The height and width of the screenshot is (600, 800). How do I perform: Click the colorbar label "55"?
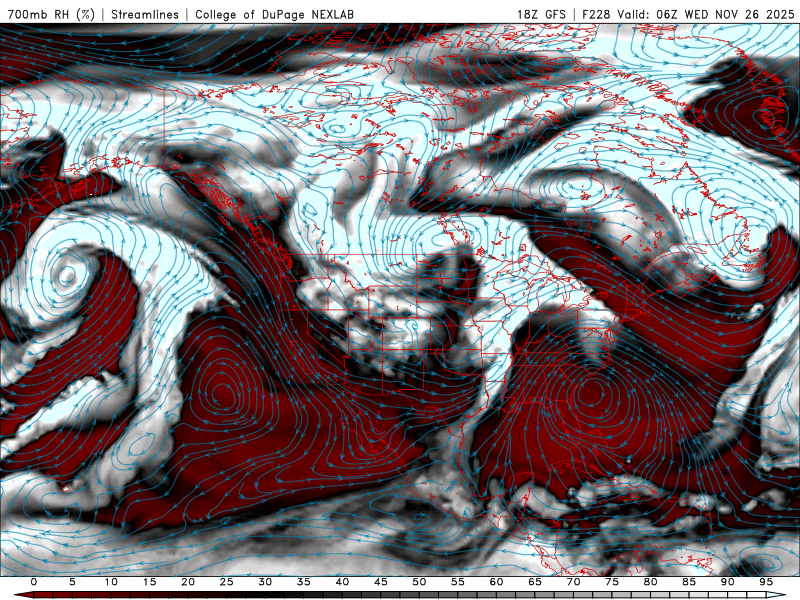[458, 582]
